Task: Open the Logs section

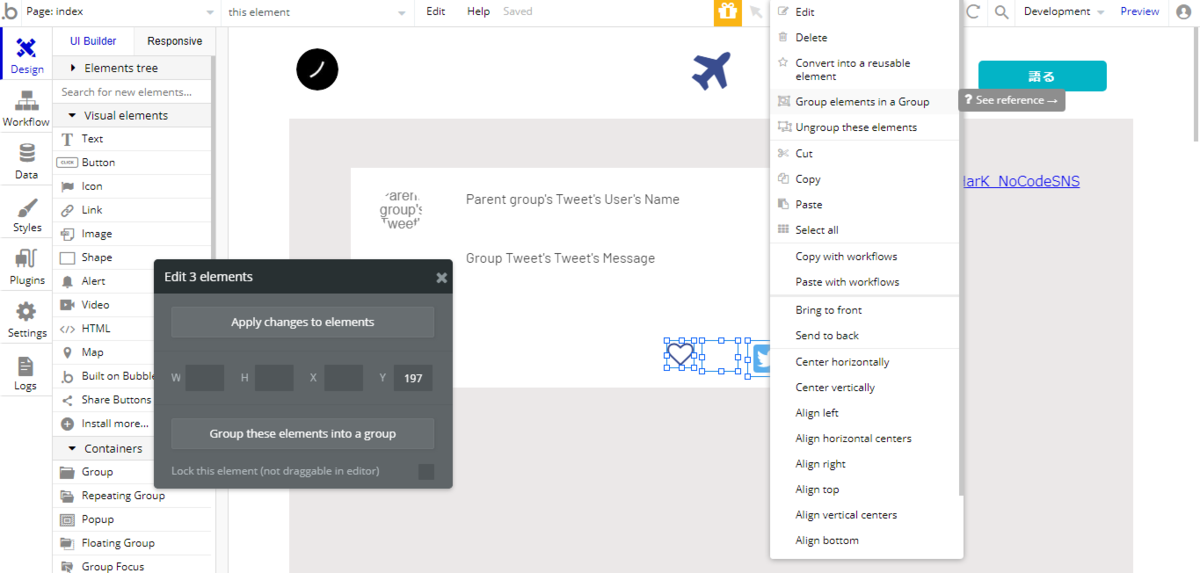Action: (x=26, y=373)
